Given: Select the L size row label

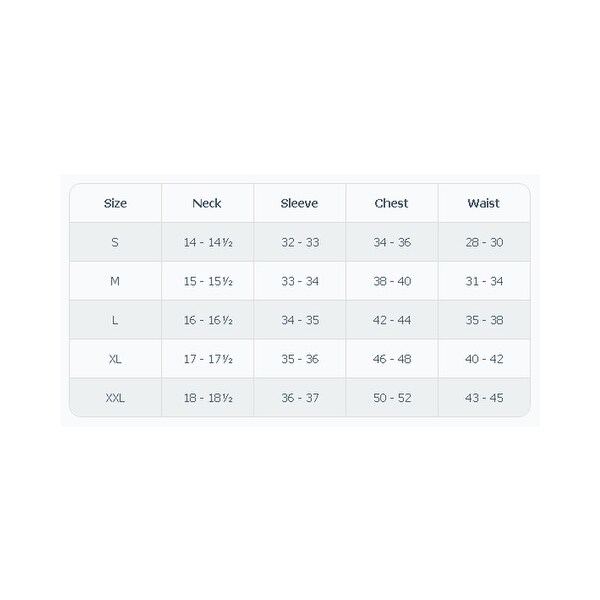Looking at the screenshot, I should [115, 320].
